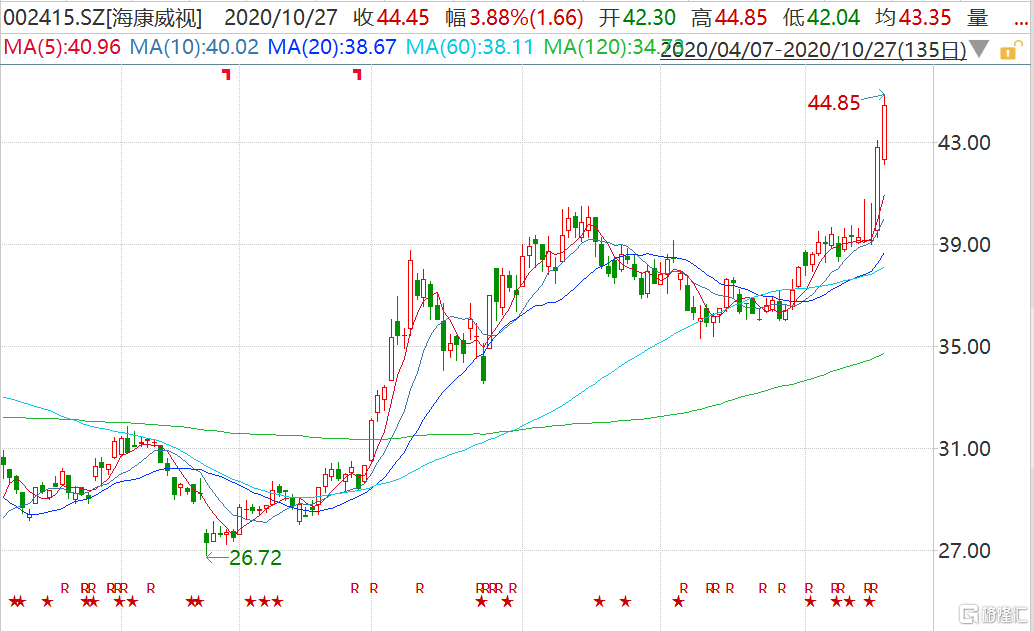Click the latest tall red candlestick
Viewport: 1034px width, 631px height.
coord(885,133)
